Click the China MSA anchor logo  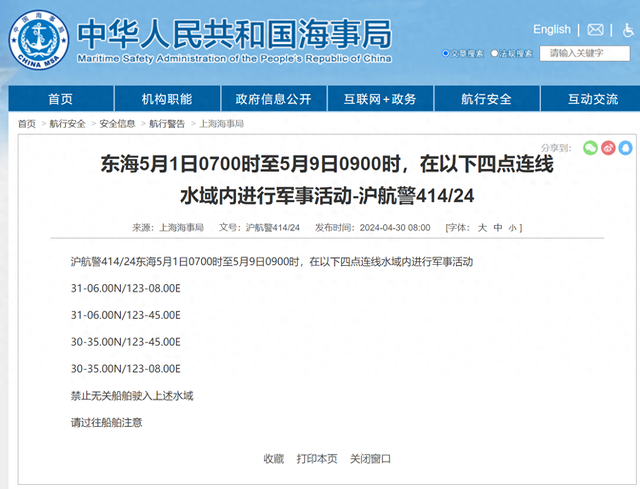pos(39,40)
